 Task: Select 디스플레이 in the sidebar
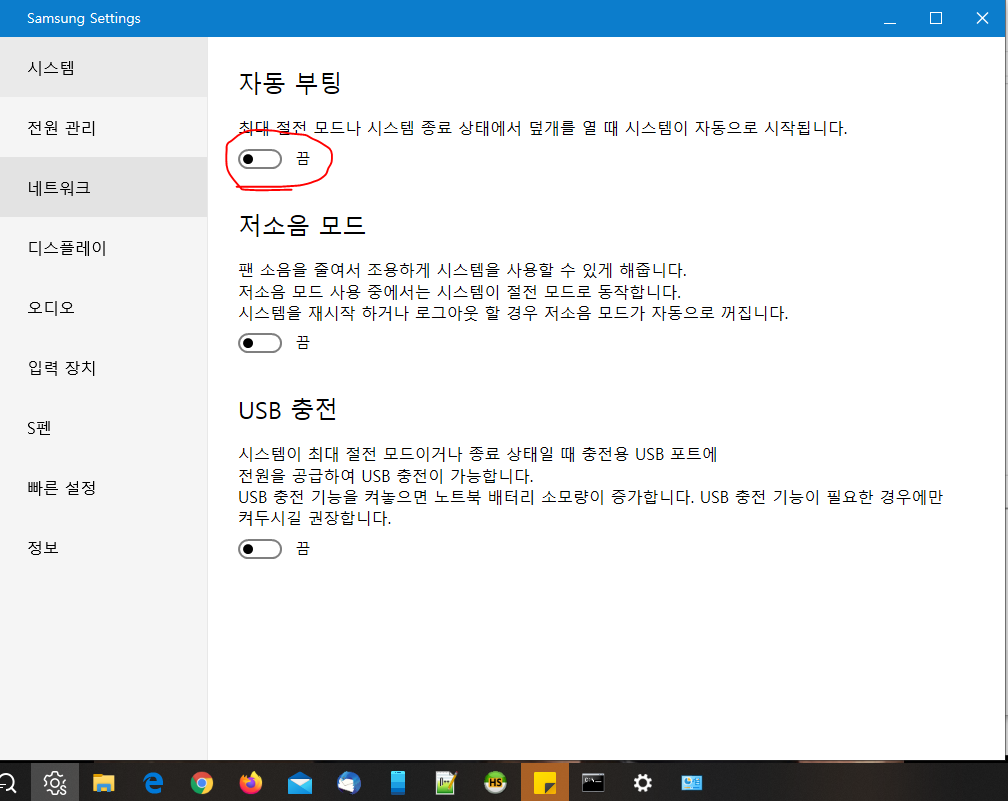[104, 248]
